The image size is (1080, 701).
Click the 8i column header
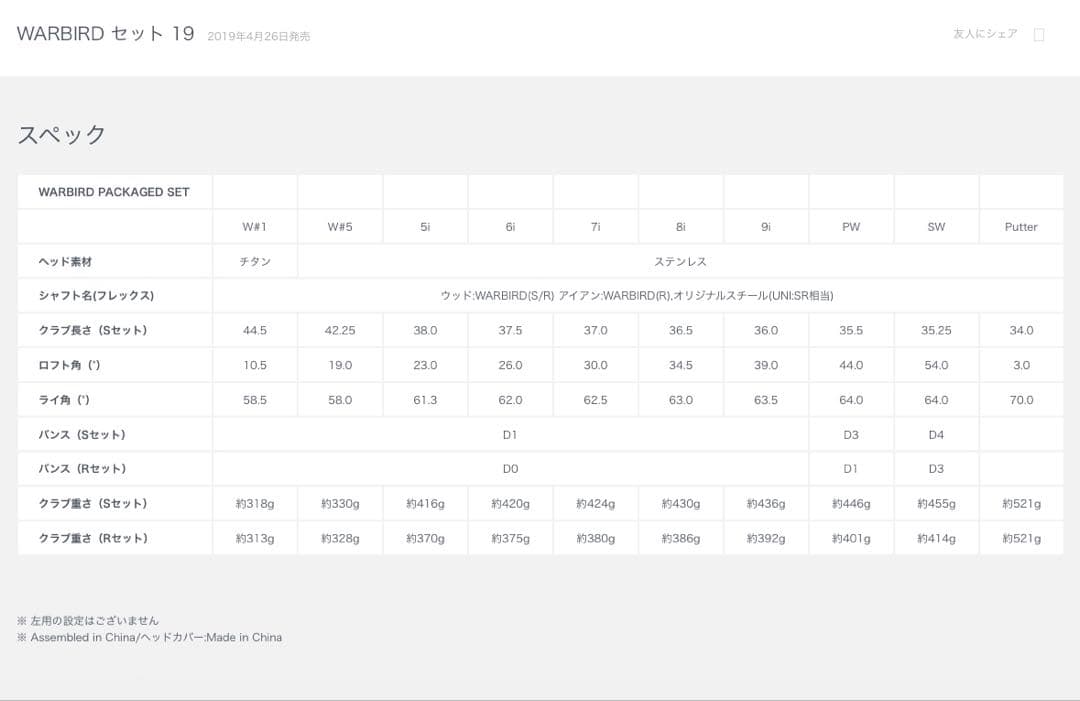point(681,227)
